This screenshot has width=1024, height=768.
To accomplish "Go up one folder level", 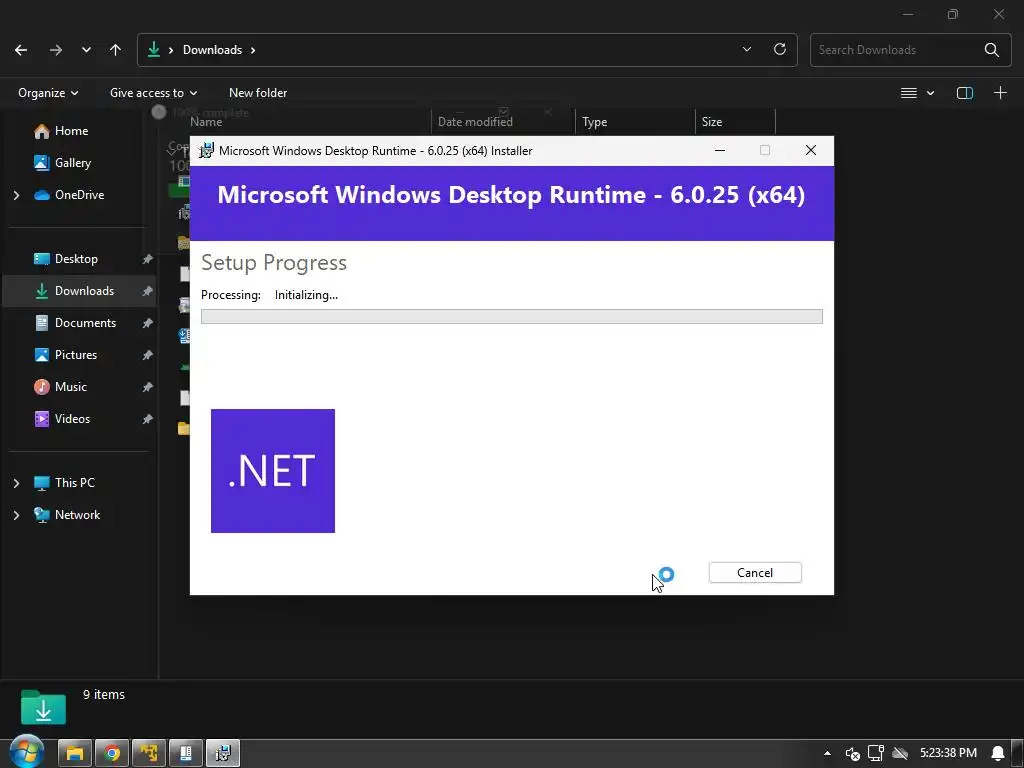I will click(116, 50).
